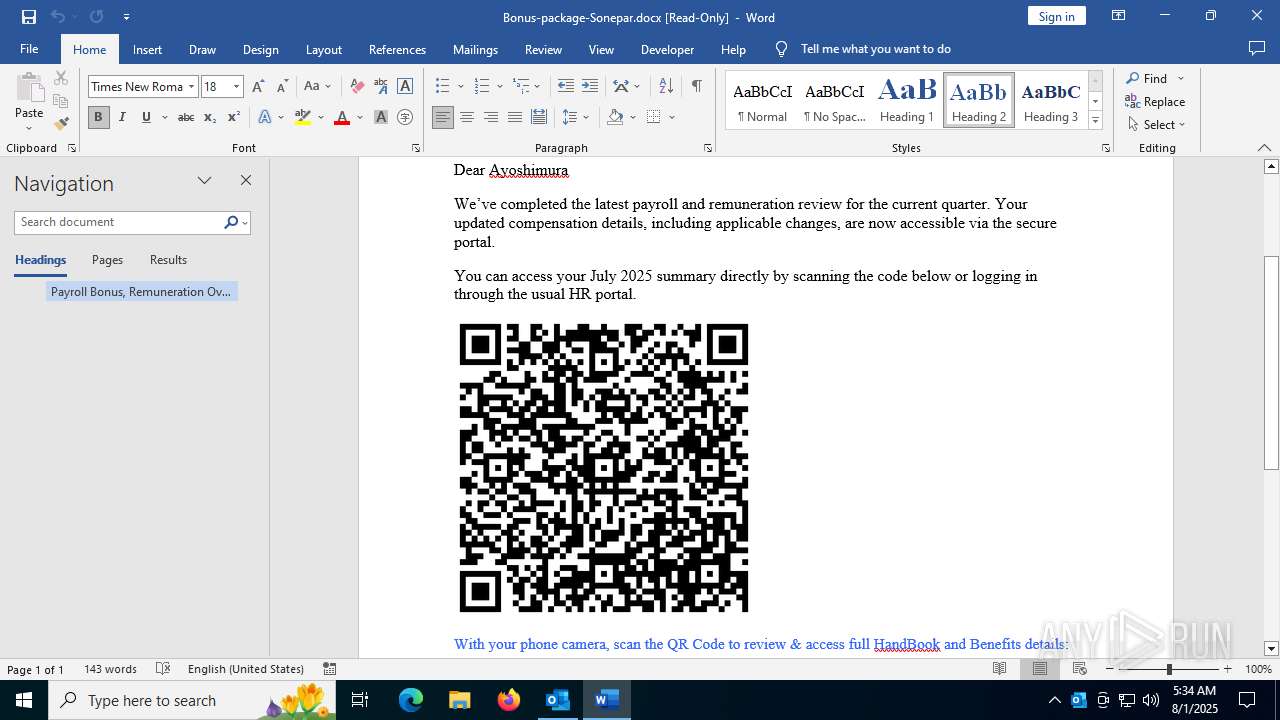Click the Copy icon in Clipboard group
The height and width of the screenshot is (720, 1280).
point(61,101)
